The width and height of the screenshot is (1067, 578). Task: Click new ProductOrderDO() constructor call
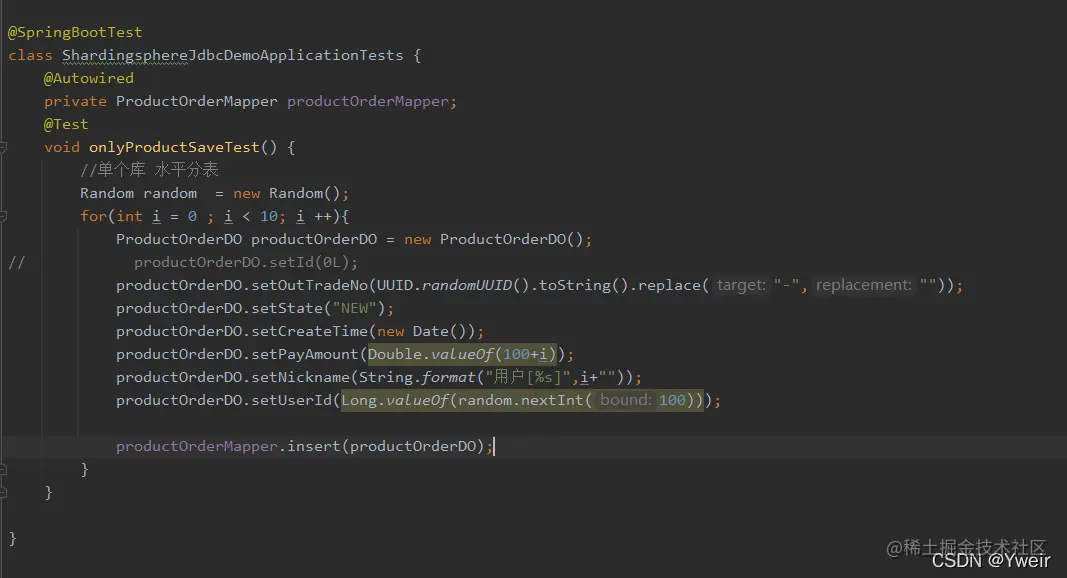(x=494, y=240)
